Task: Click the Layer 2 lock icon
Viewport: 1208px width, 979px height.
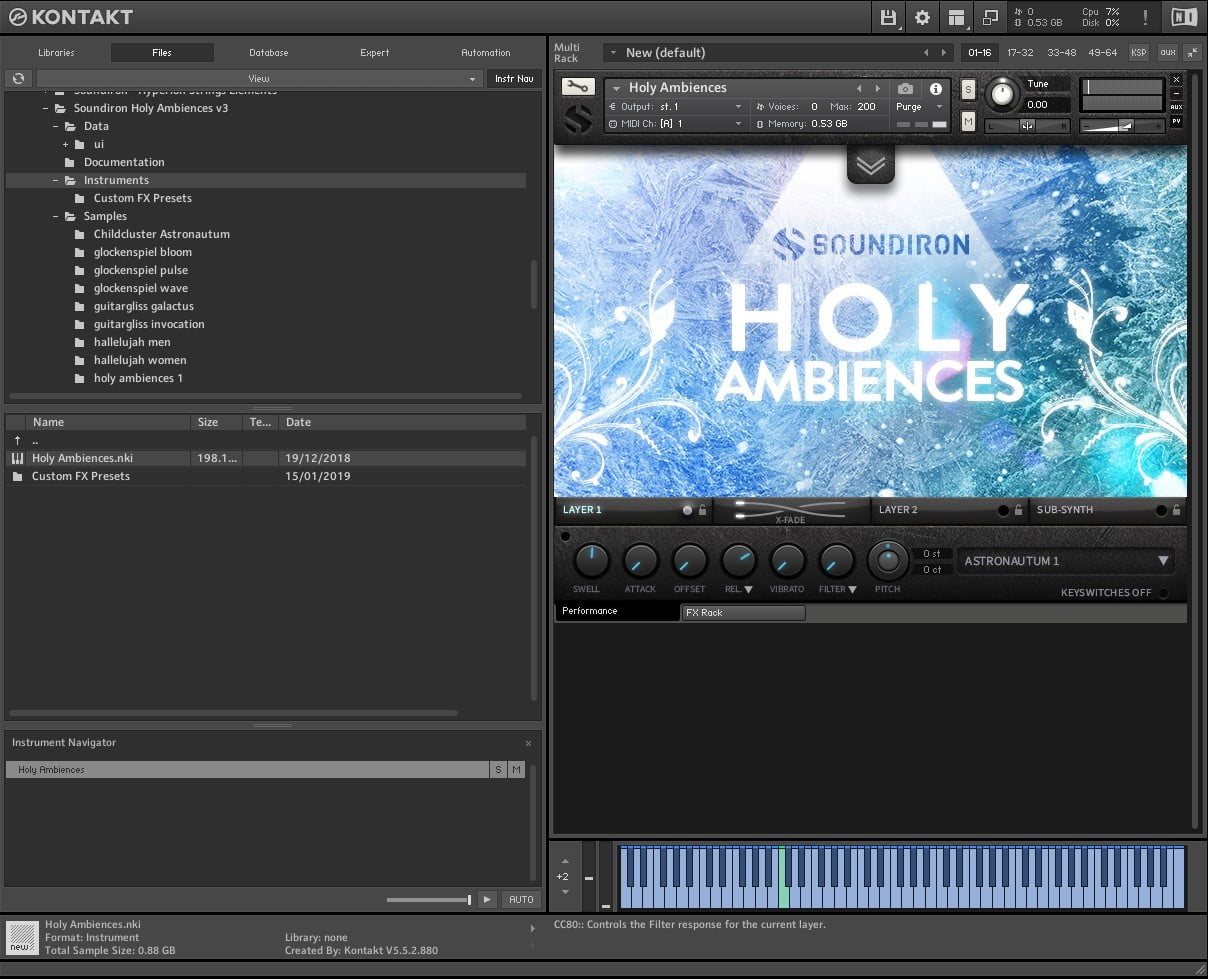Action: tap(1018, 510)
